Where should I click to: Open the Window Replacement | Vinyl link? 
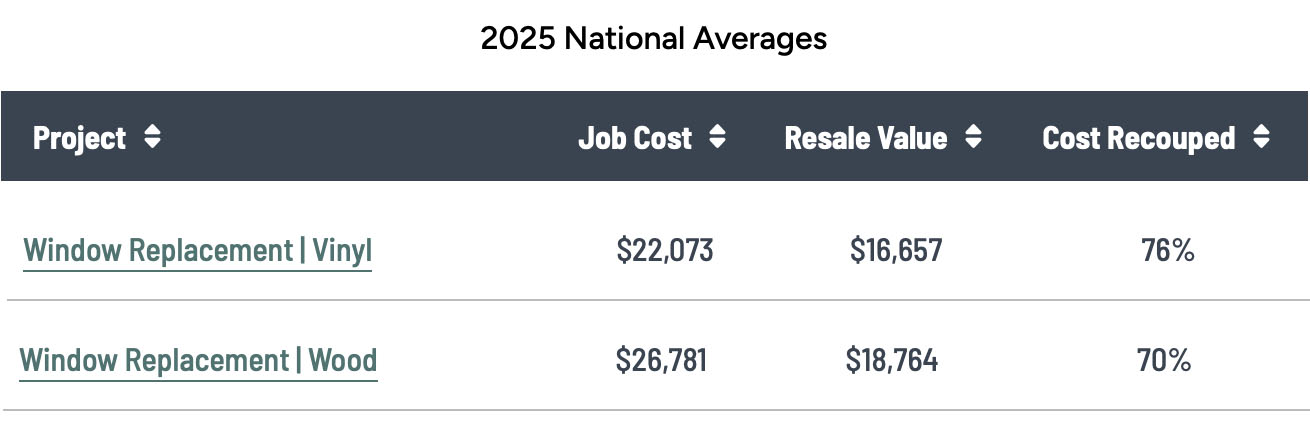point(198,250)
